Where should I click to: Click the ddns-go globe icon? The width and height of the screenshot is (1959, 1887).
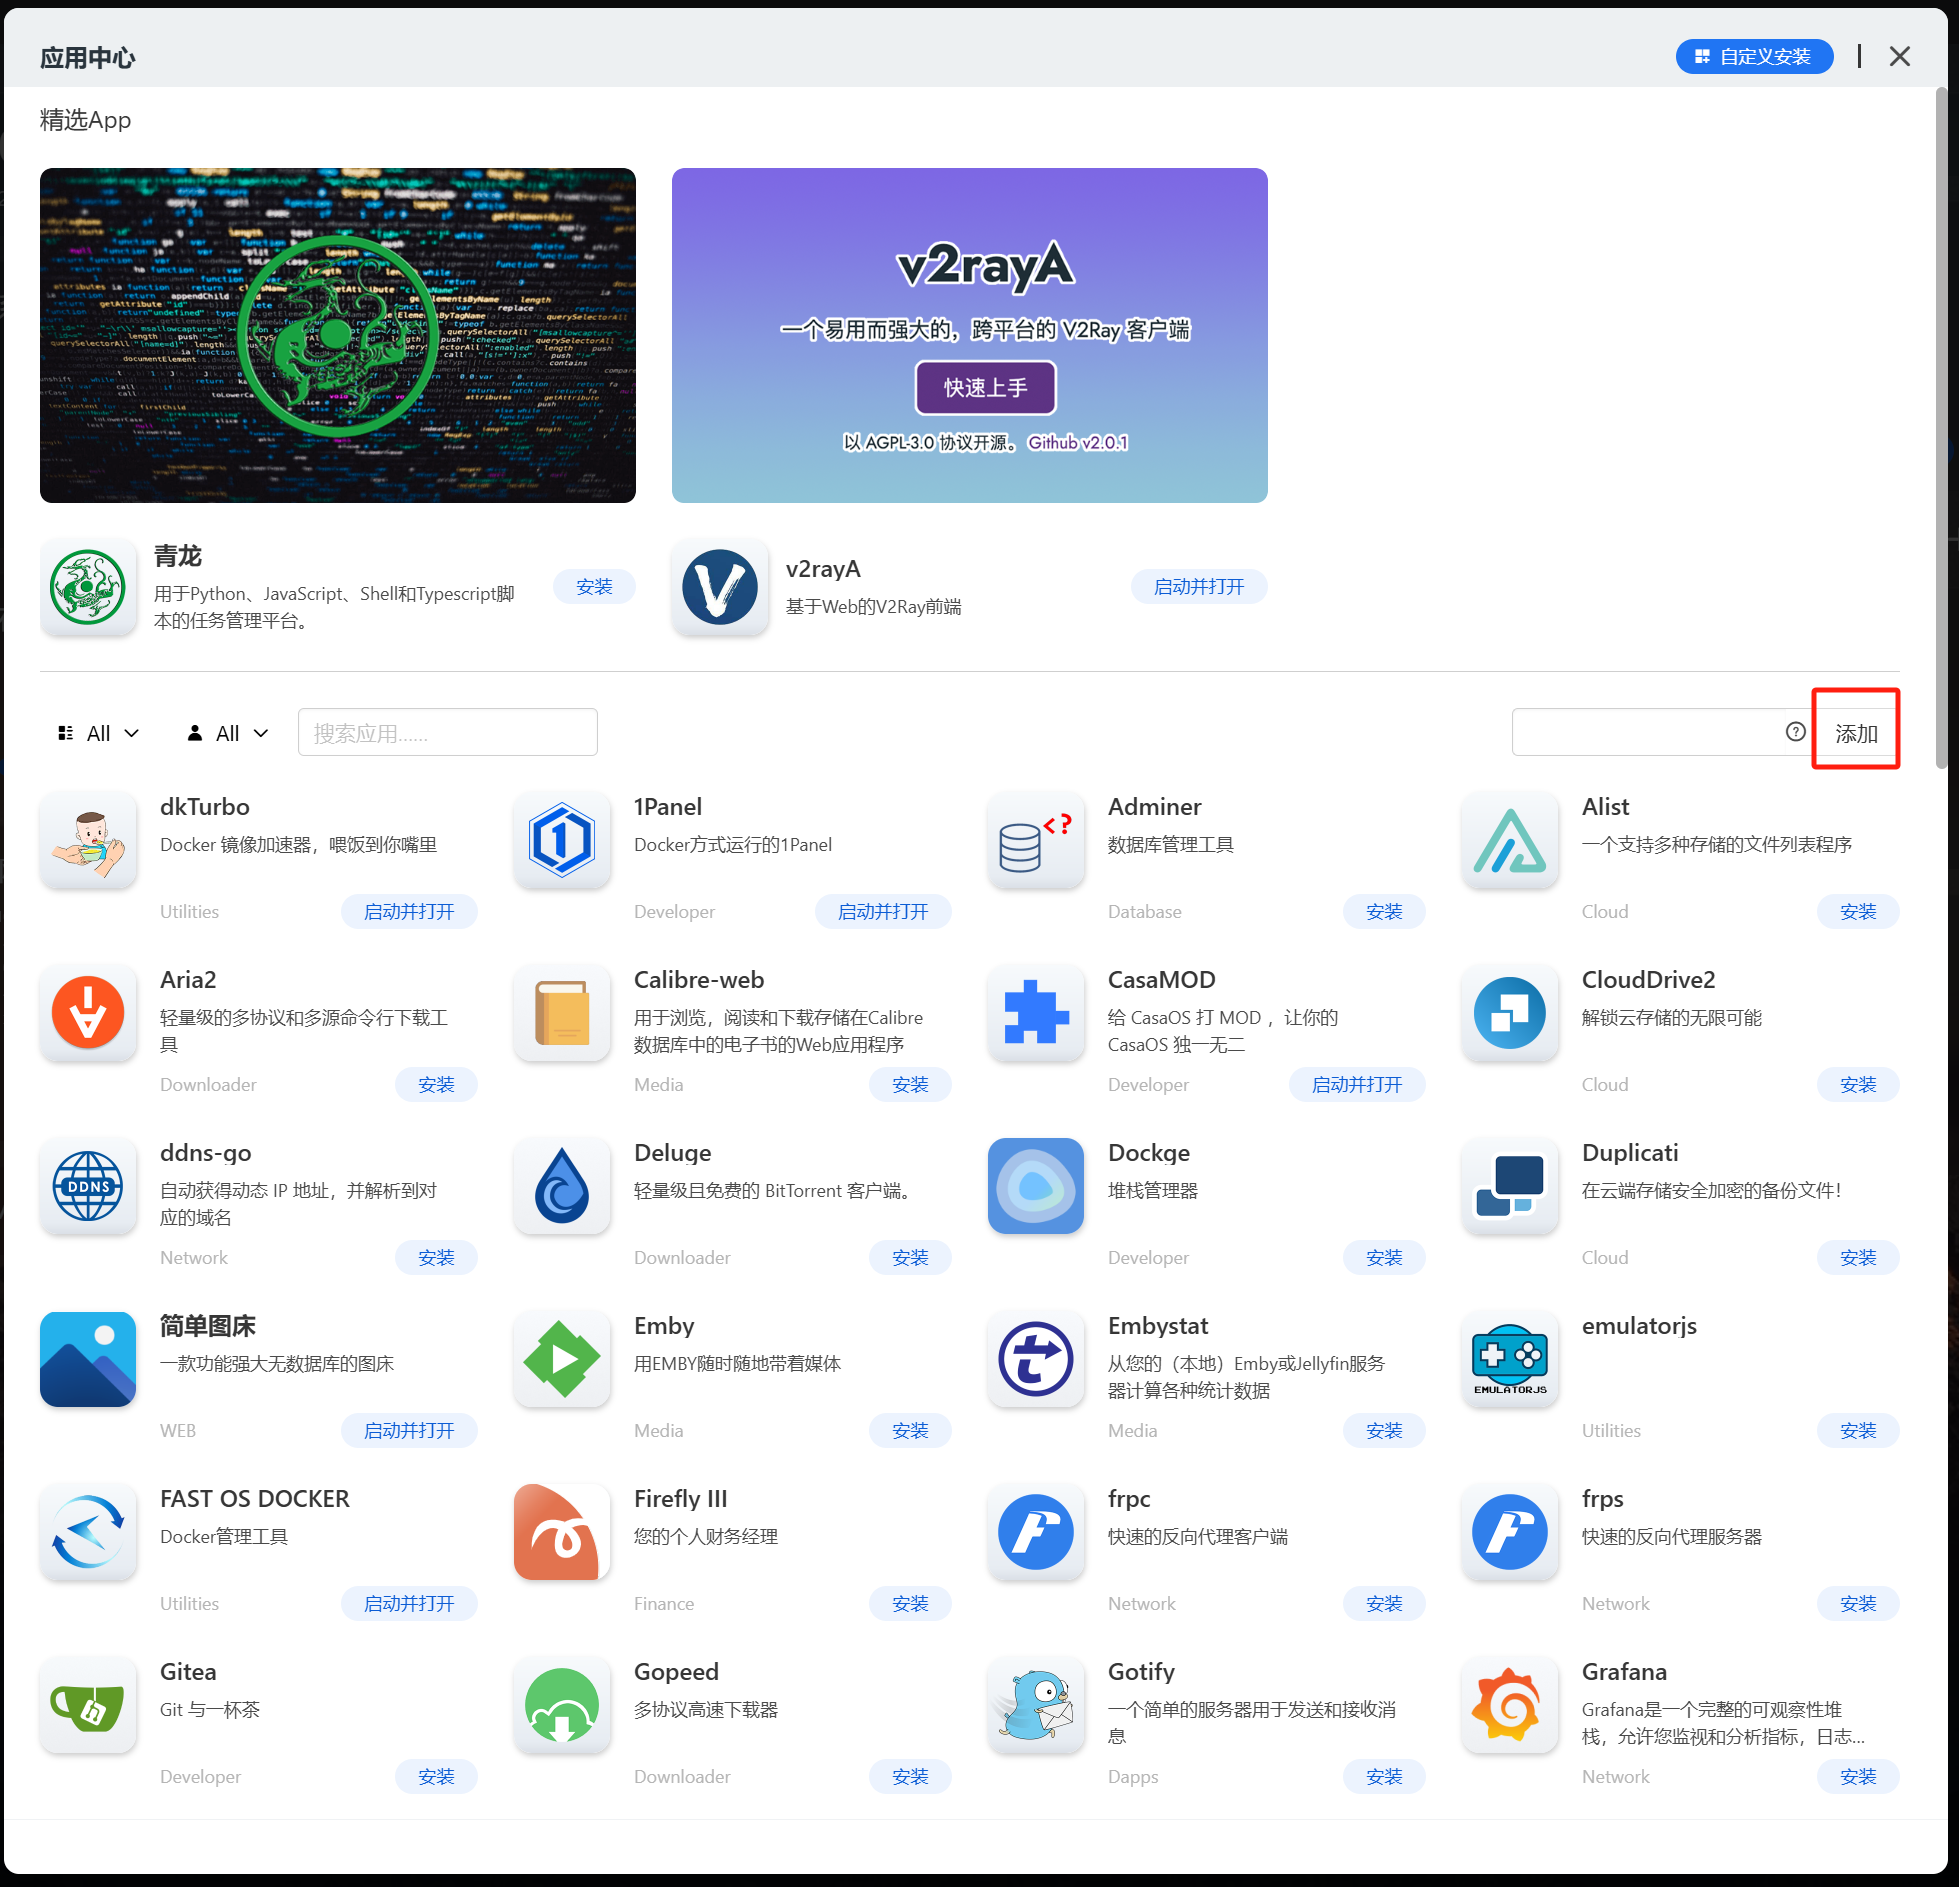88,1186
